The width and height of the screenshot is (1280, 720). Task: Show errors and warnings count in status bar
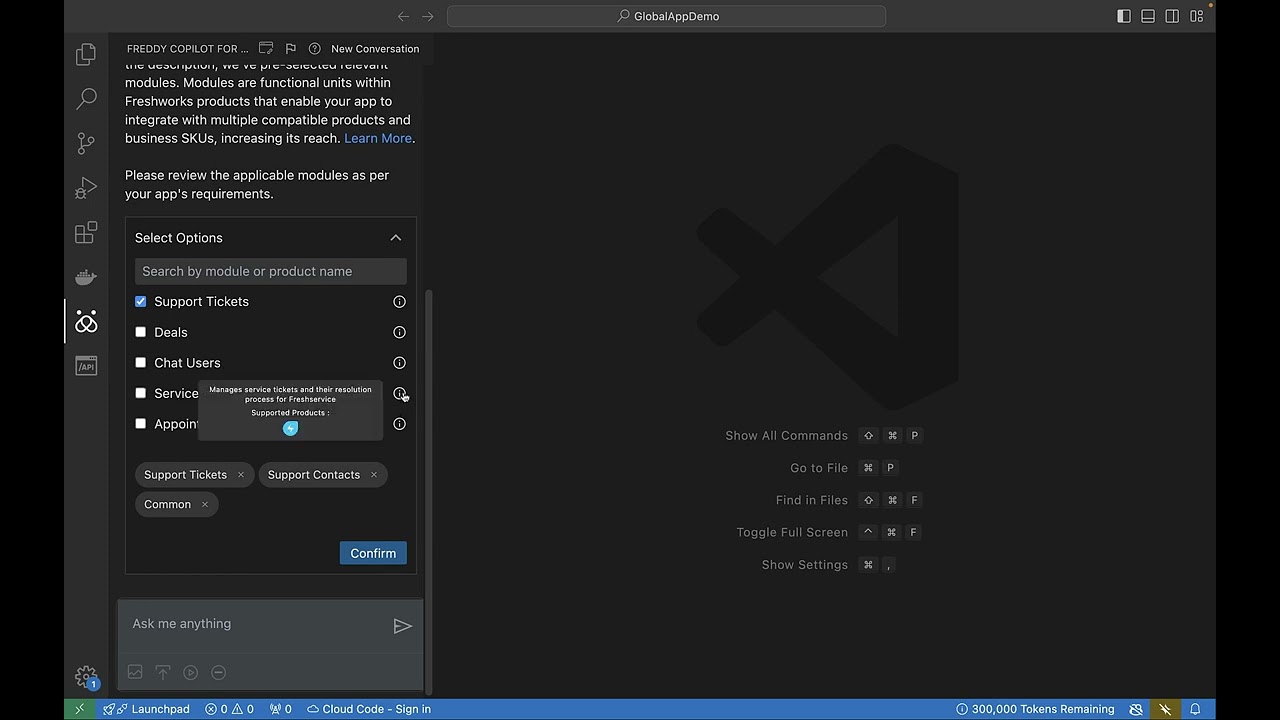tap(229, 709)
